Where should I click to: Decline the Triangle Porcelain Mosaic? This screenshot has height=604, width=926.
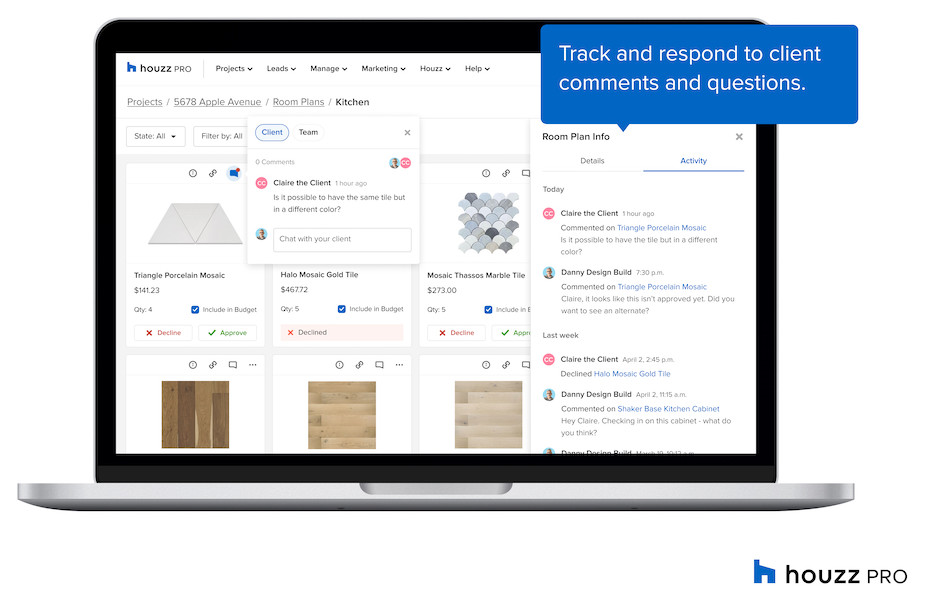tap(163, 333)
